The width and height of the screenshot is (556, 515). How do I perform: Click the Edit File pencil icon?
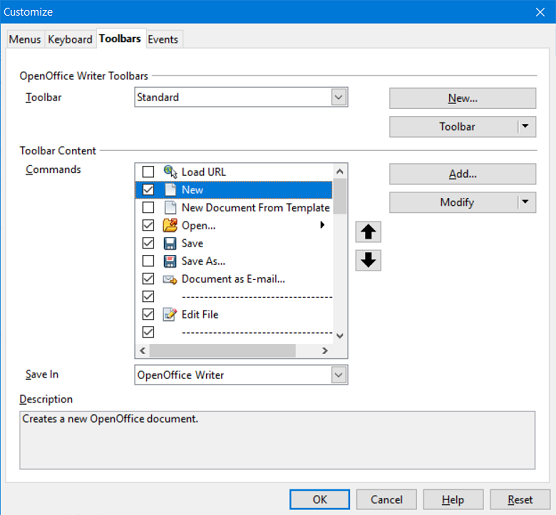point(170,314)
